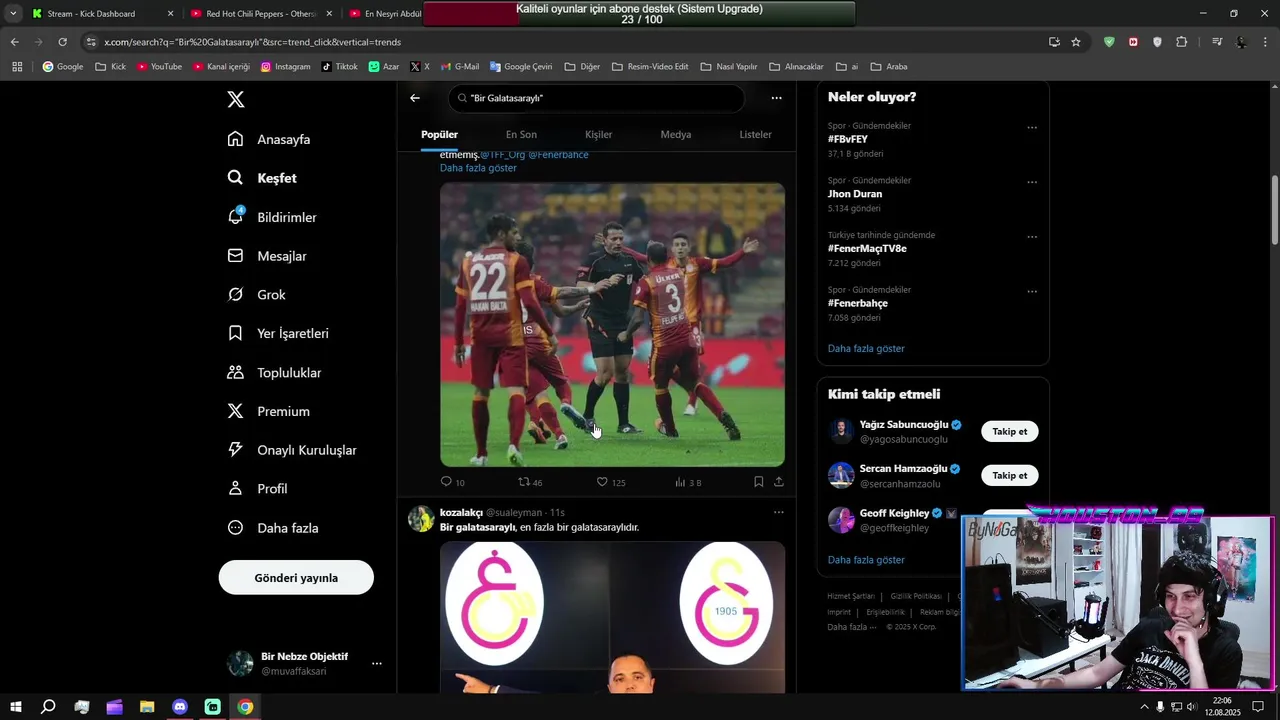Open Profil page
Screen dimensions: 1280x720
coord(257,489)
